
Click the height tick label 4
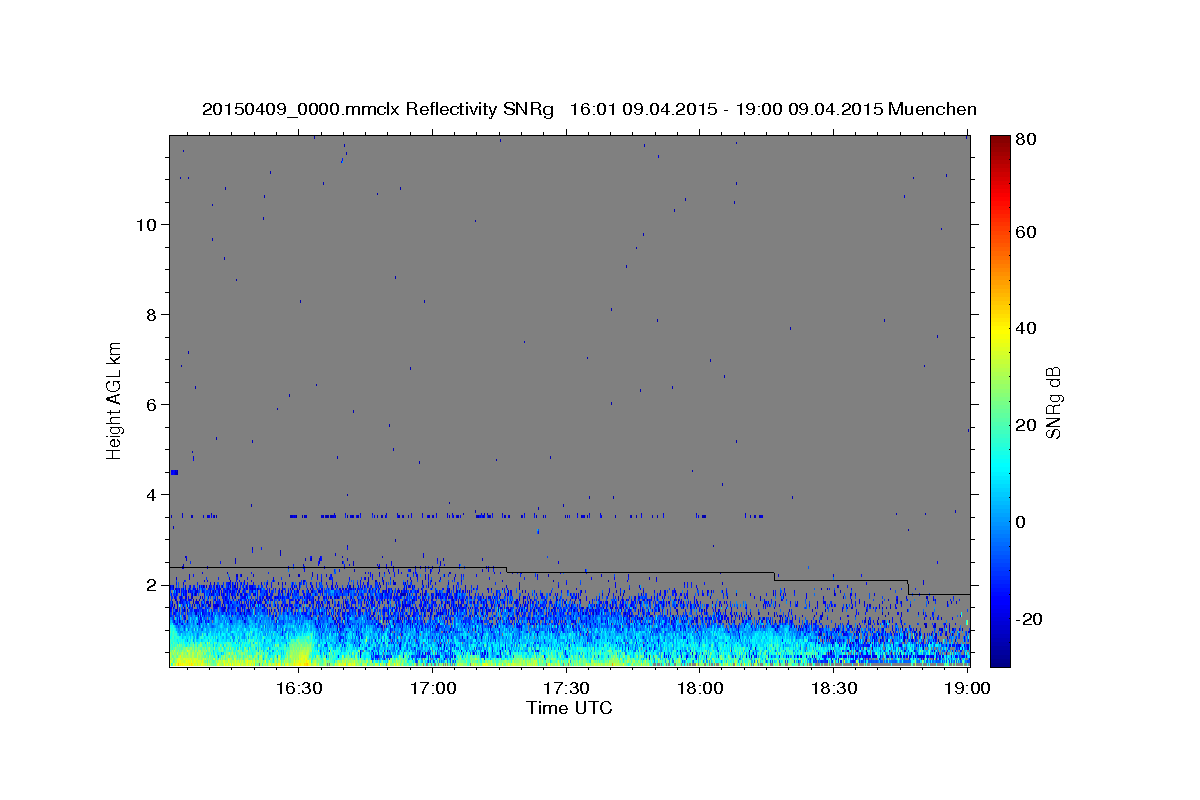153,494
